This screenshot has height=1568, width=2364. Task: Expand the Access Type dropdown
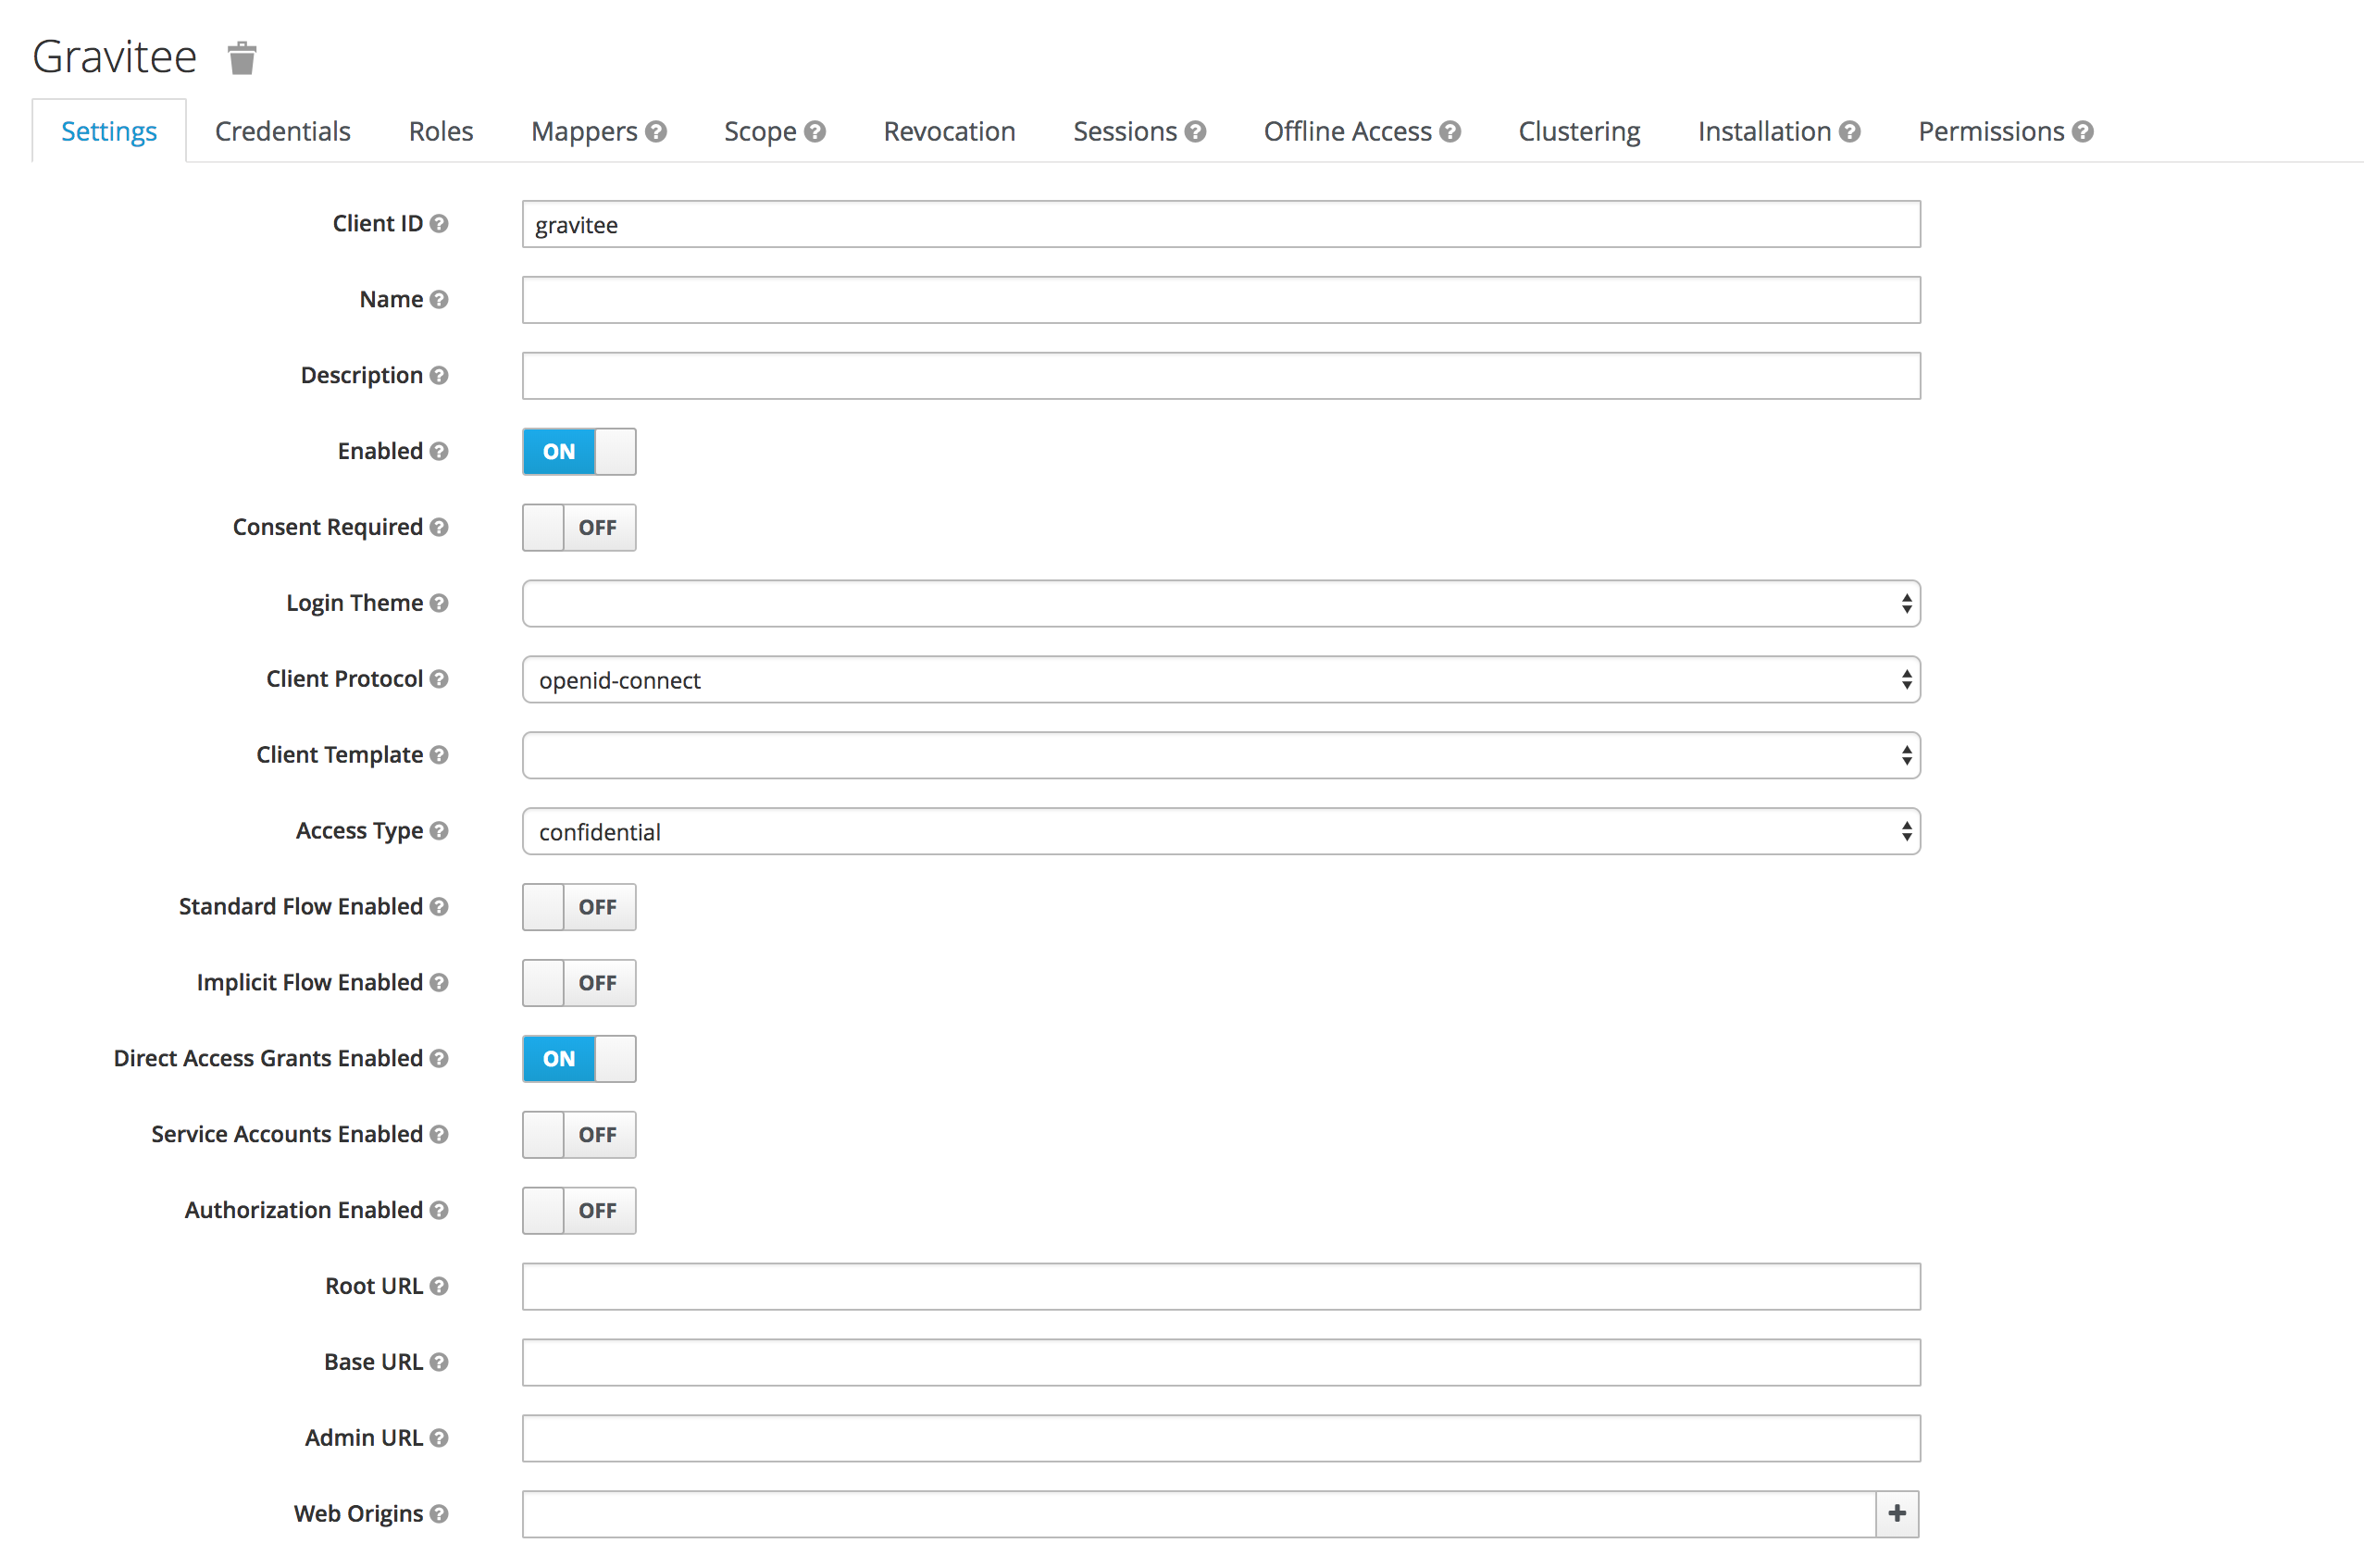click(1220, 831)
